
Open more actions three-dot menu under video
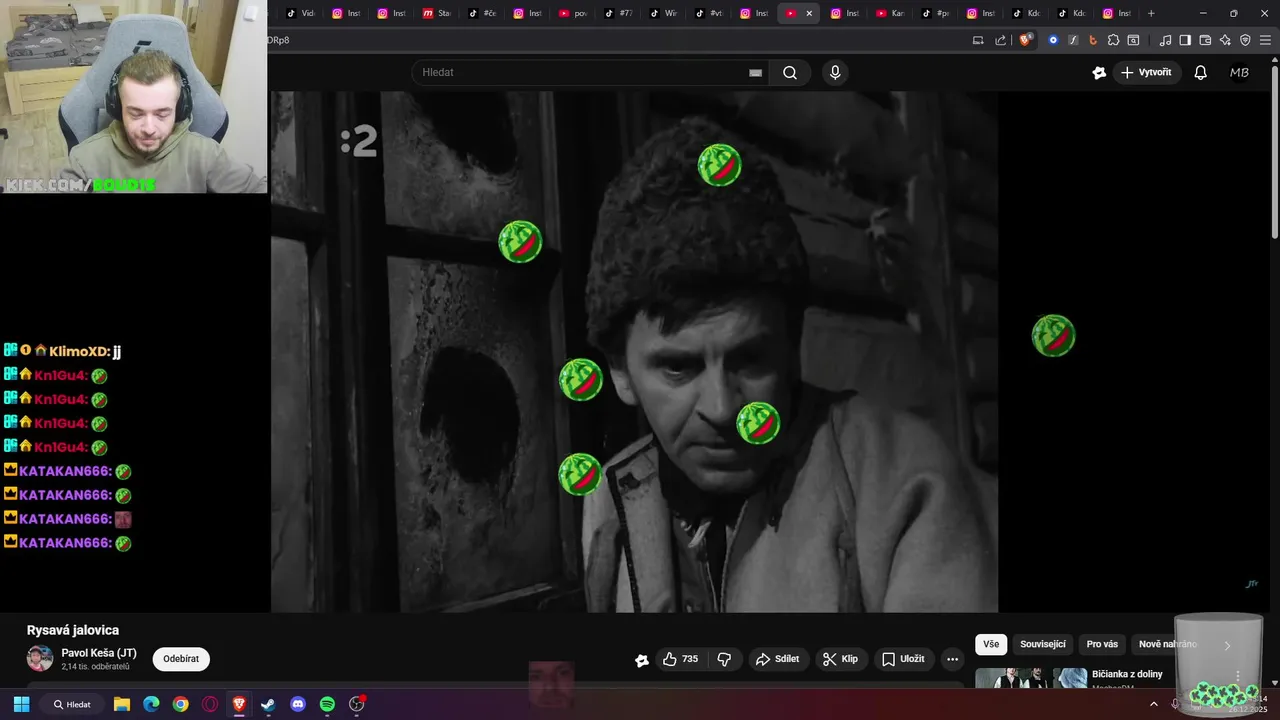(952, 659)
